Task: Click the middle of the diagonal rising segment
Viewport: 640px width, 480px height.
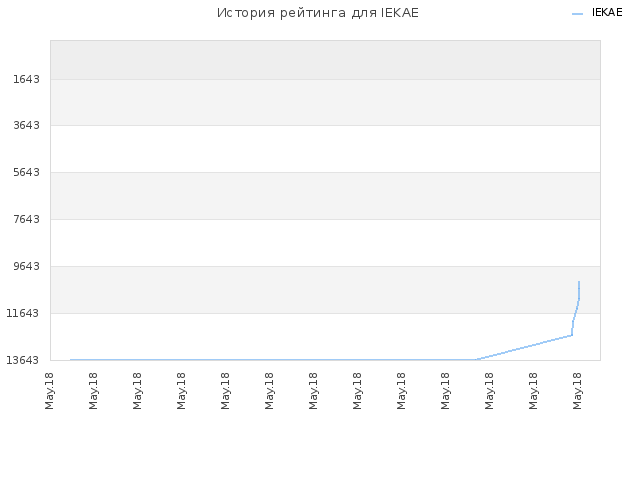Action: 524,347
